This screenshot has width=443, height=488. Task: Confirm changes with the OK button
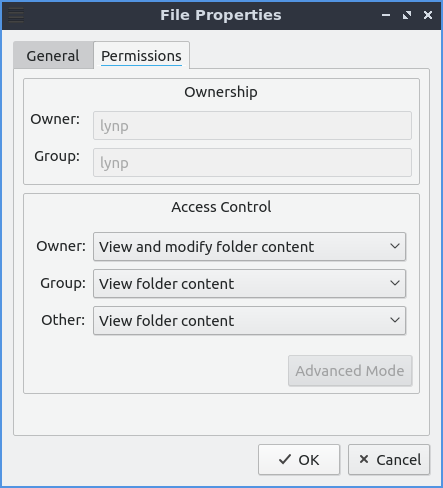tap(299, 460)
